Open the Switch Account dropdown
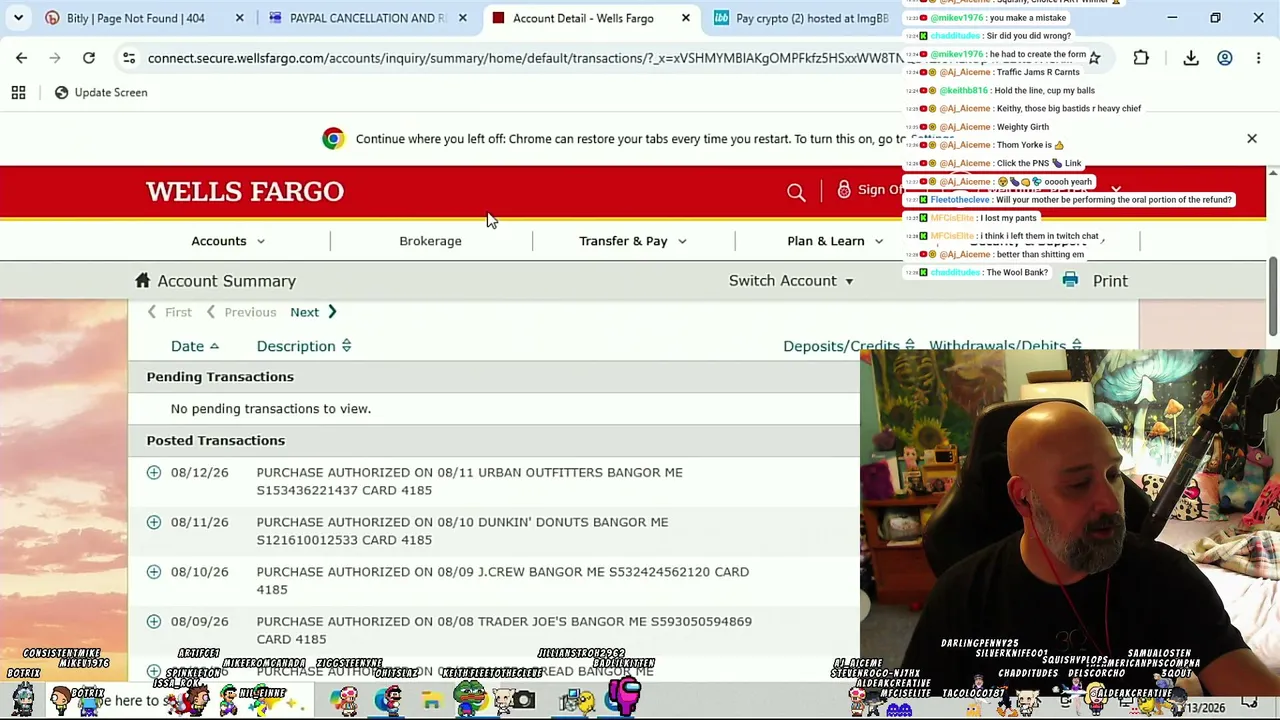The image size is (1280, 720). pyautogui.click(x=791, y=281)
